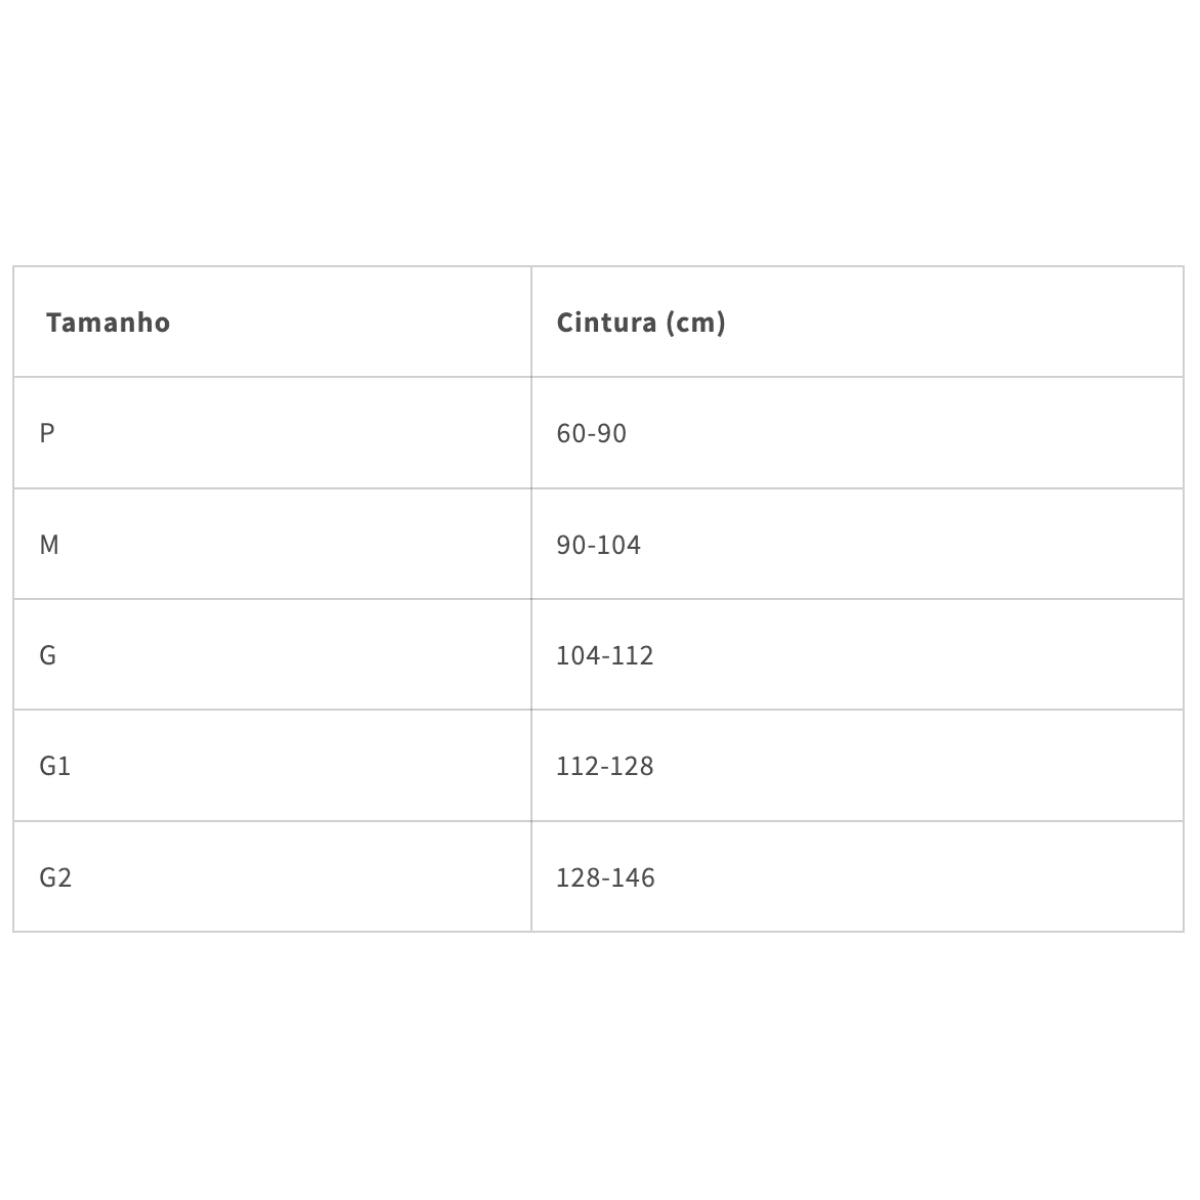Select the size P cell
The height and width of the screenshot is (1200, 1200).
click(x=272, y=433)
